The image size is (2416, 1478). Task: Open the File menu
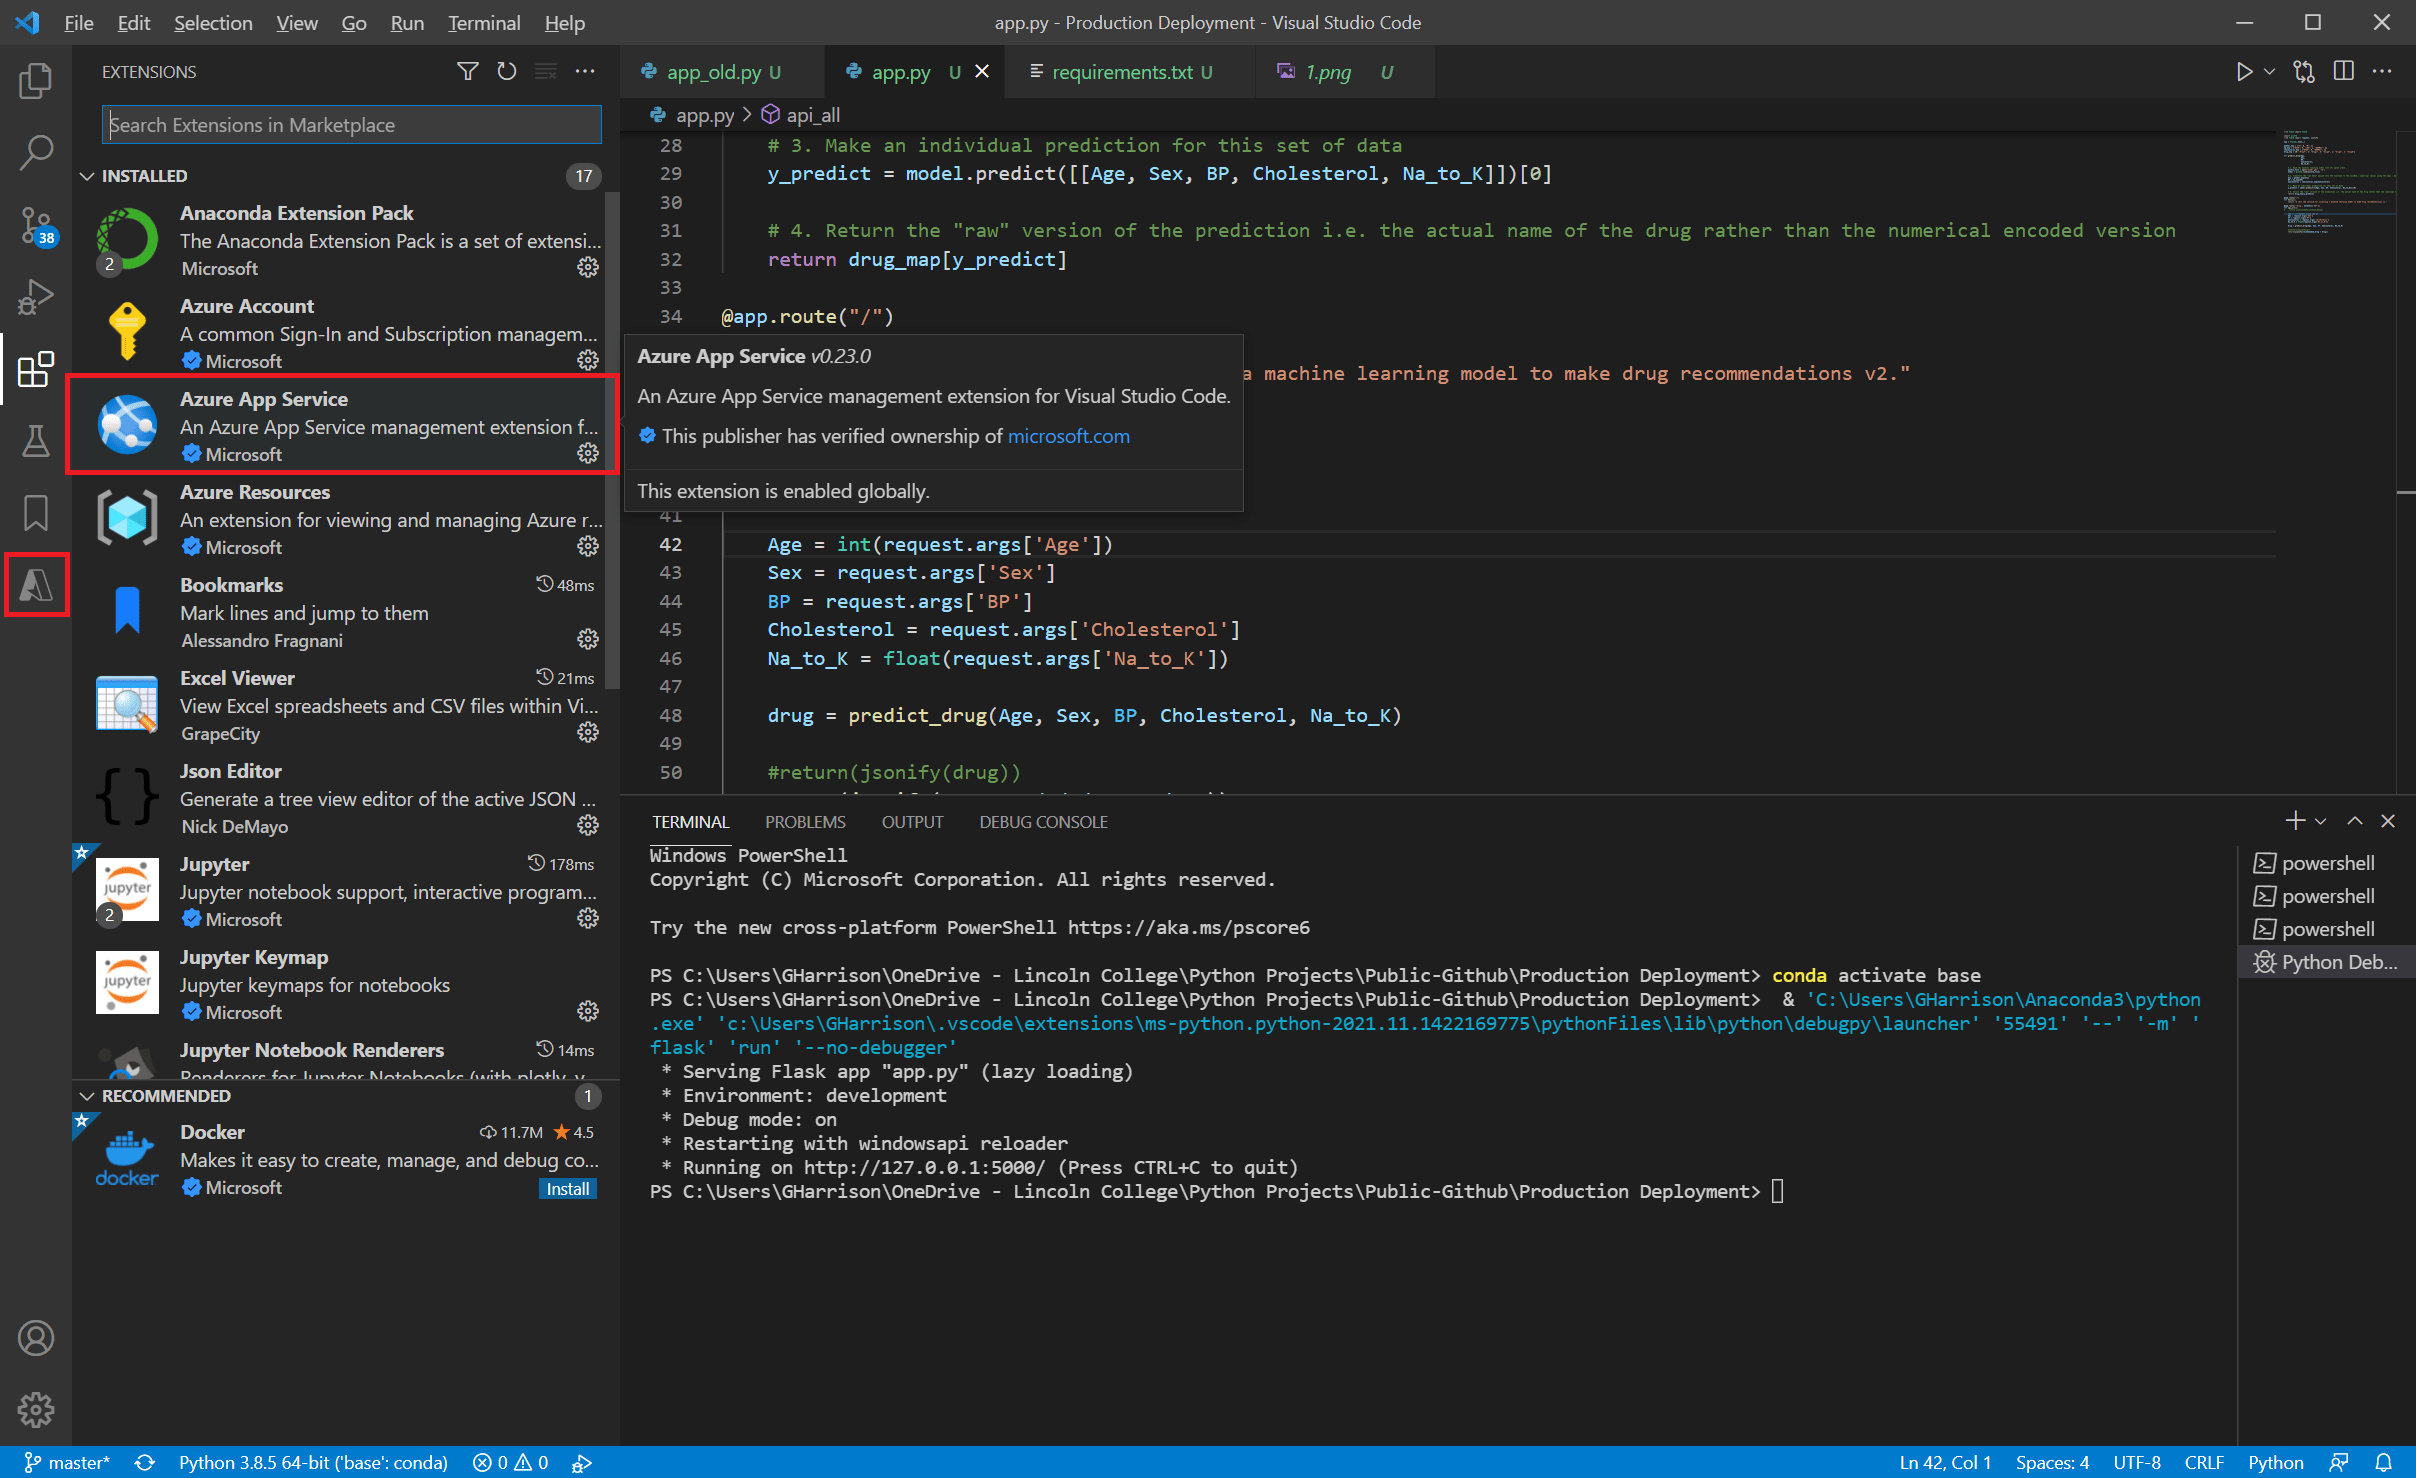click(x=78, y=23)
